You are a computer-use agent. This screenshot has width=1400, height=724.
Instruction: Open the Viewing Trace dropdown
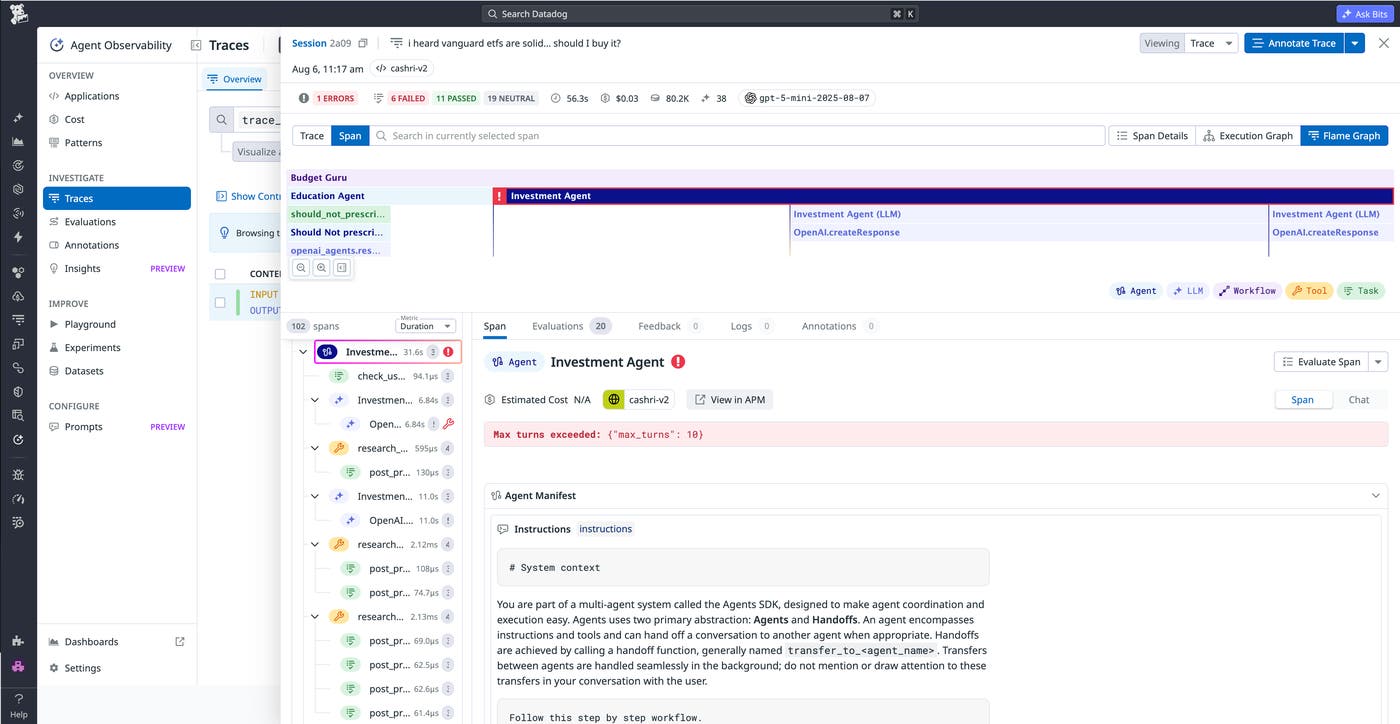1212,43
